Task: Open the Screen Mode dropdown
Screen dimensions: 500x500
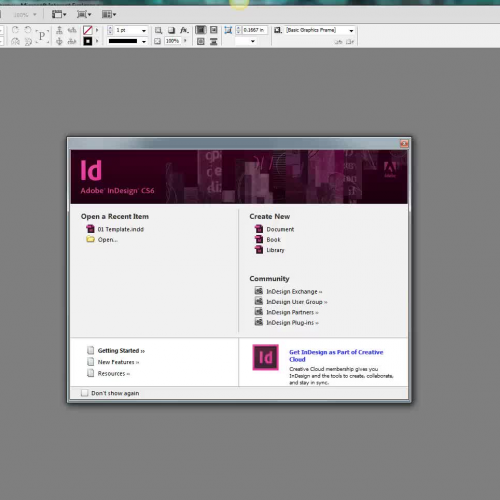Action: click(84, 14)
